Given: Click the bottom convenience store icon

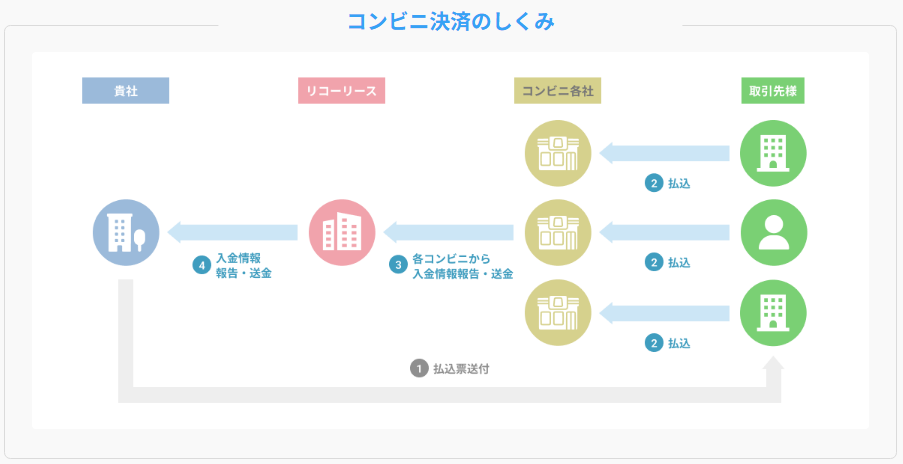Looking at the screenshot, I should click(x=558, y=313).
